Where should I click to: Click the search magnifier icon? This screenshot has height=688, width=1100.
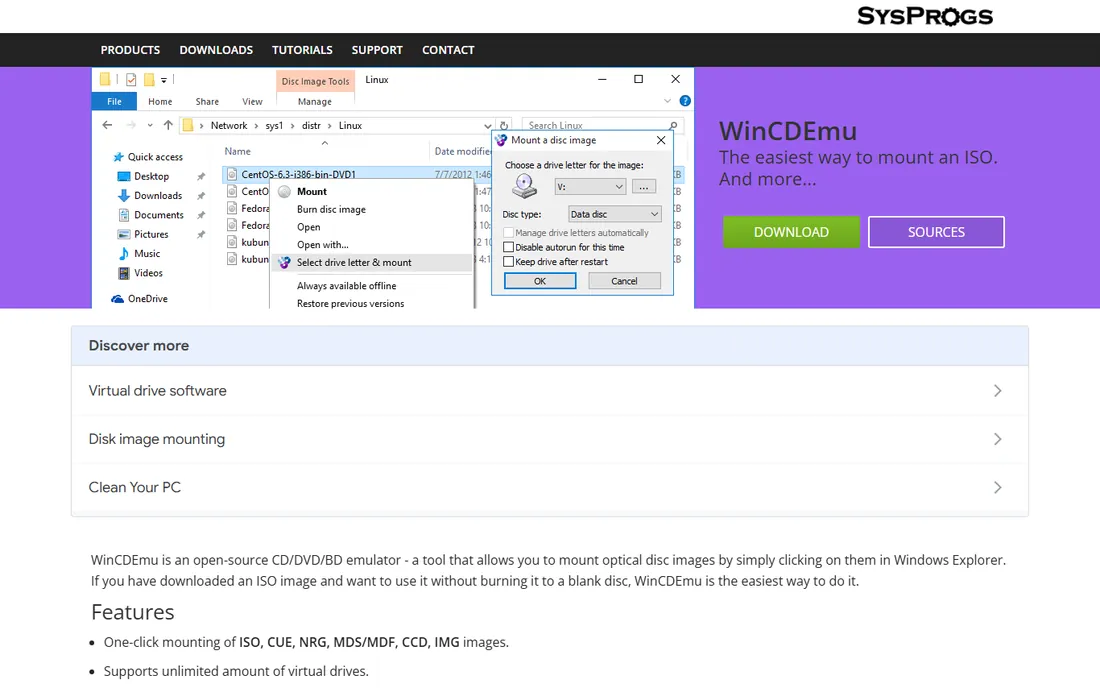click(x=673, y=126)
